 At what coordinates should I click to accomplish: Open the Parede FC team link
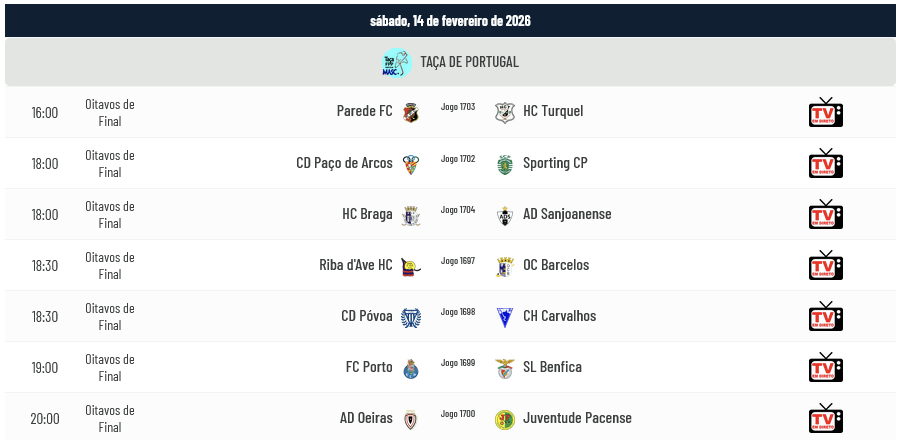point(364,111)
